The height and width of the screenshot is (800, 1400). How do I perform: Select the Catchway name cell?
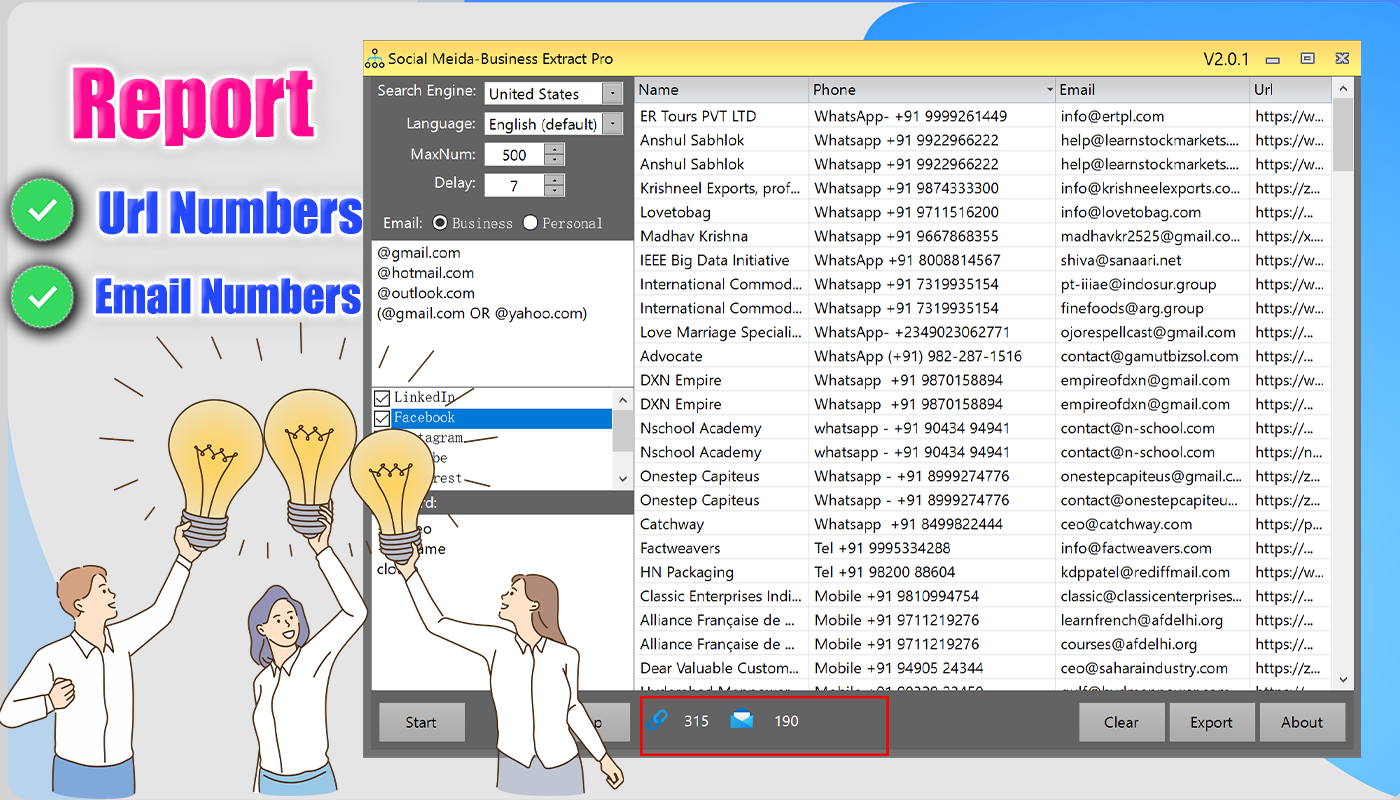click(722, 524)
